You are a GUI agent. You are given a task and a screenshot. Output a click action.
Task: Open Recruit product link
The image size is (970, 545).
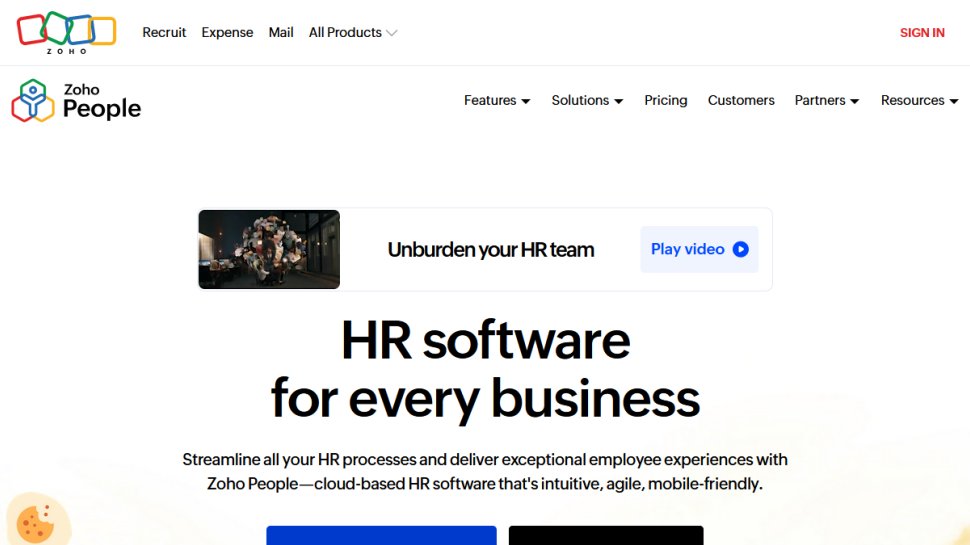coord(164,32)
